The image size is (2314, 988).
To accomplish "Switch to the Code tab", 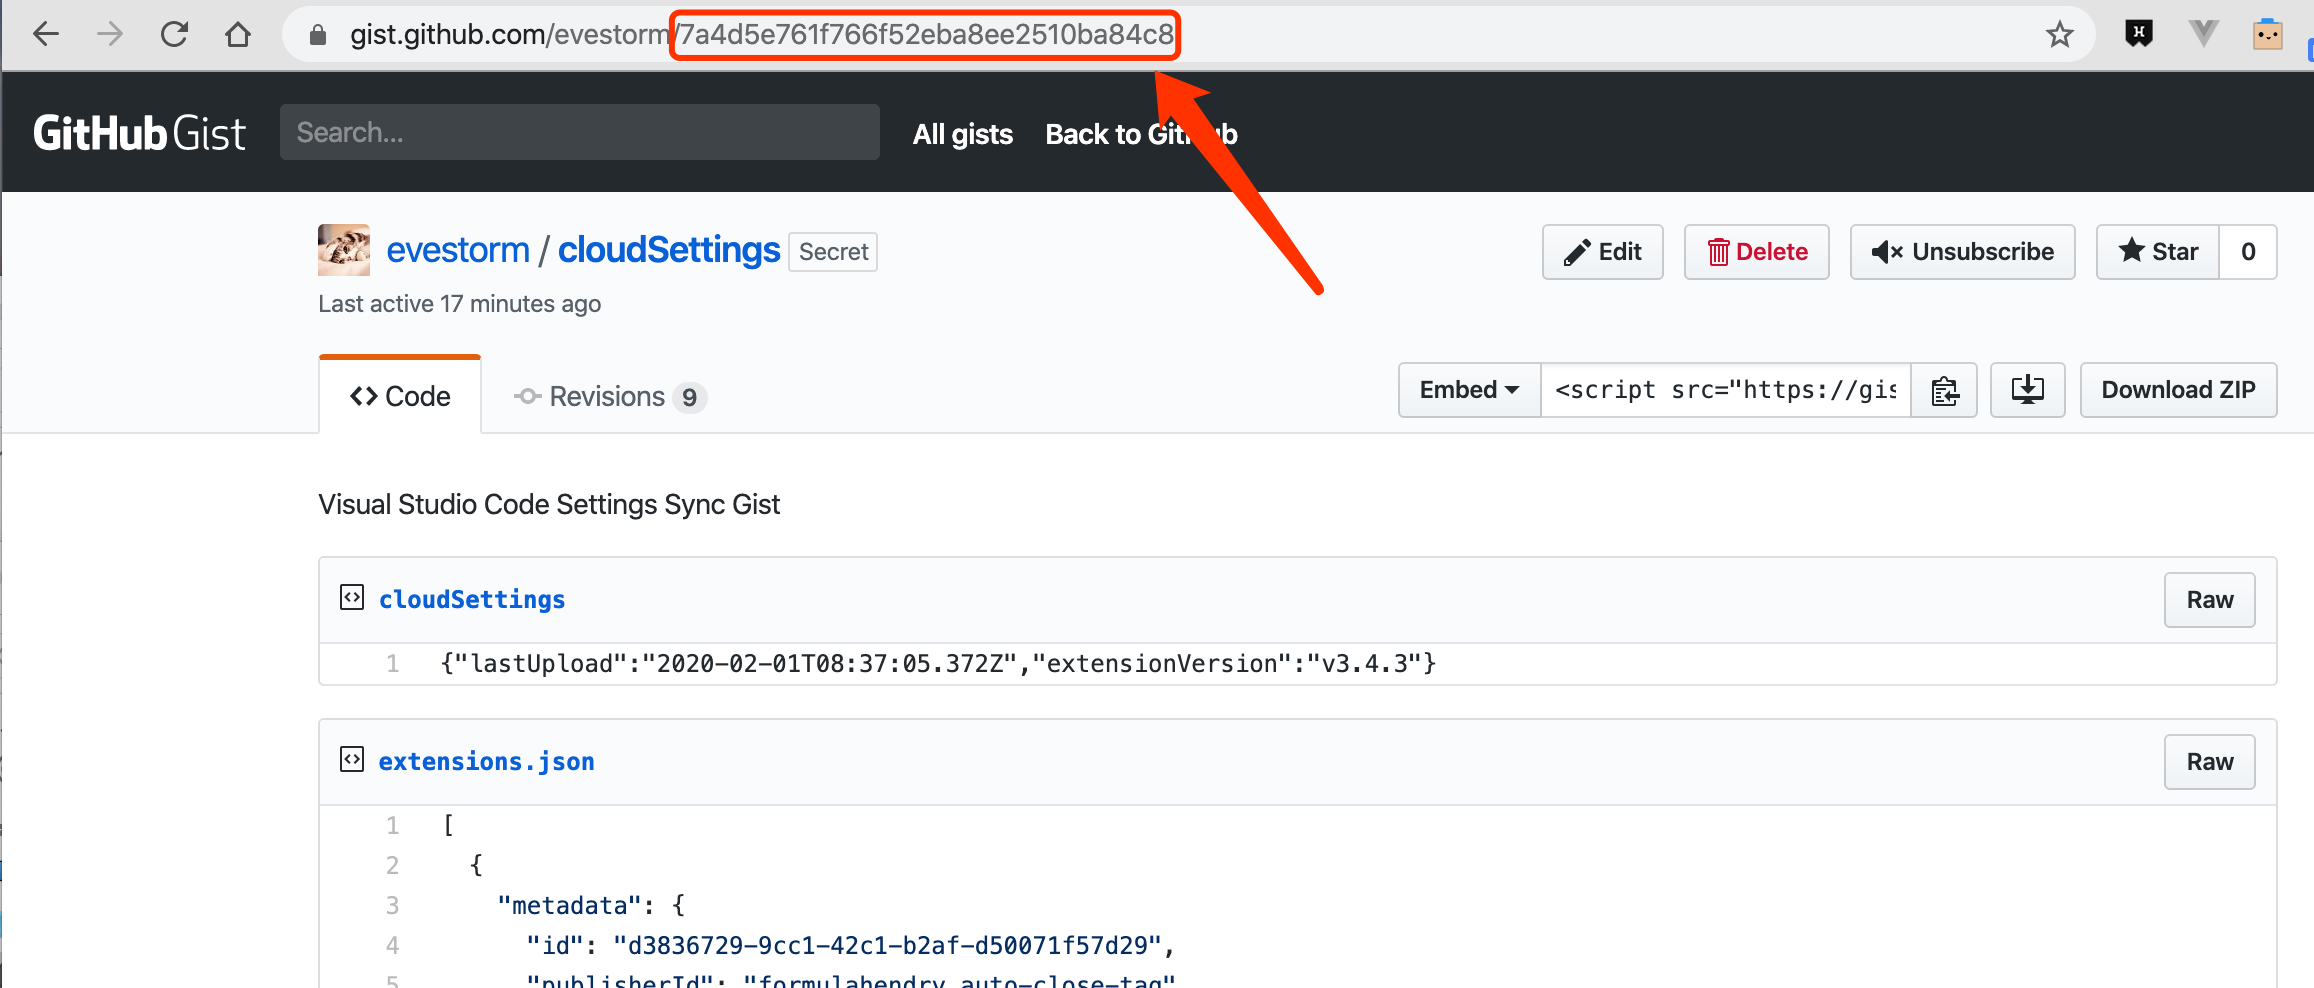I will pos(400,396).
